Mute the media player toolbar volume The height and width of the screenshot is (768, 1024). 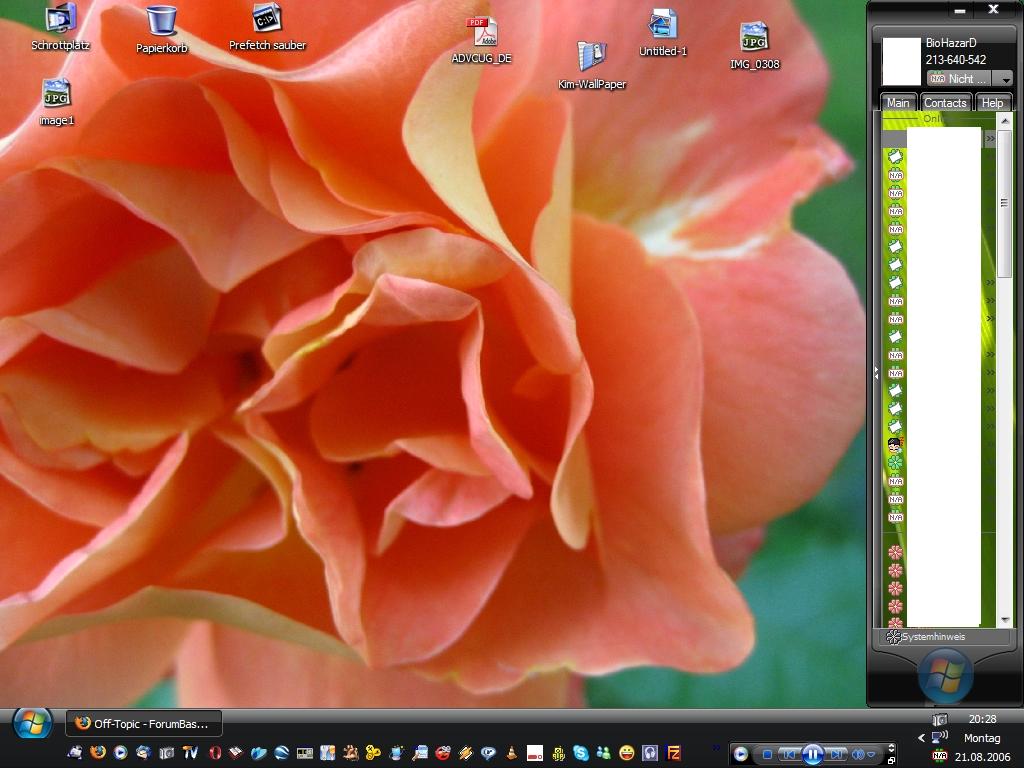[x=858, y=754]
